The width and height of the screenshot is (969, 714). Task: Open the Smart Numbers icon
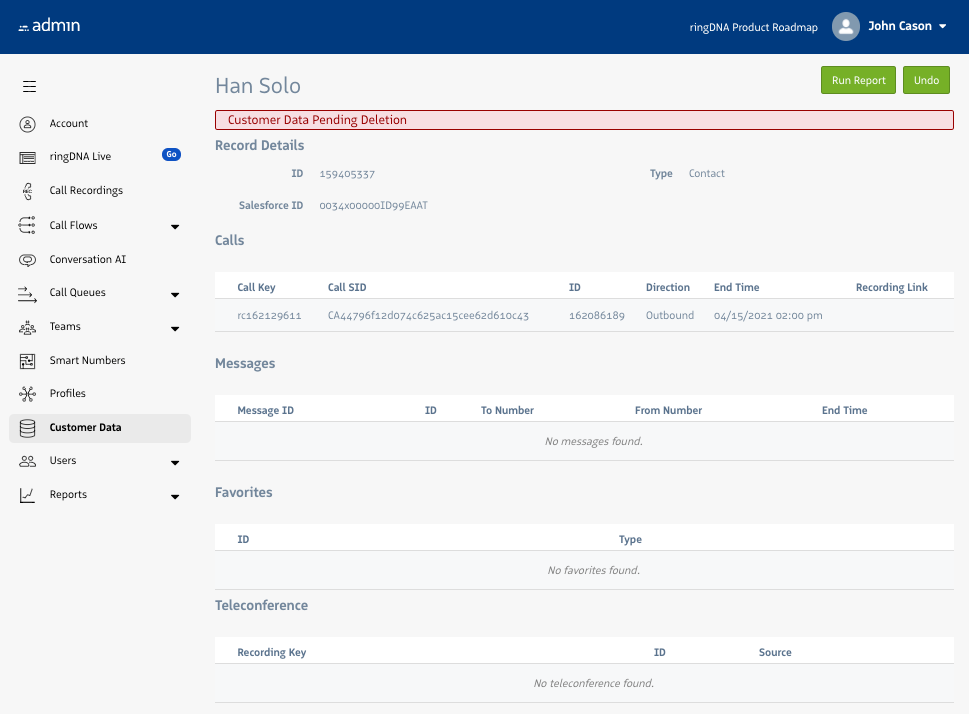[28, 361]
